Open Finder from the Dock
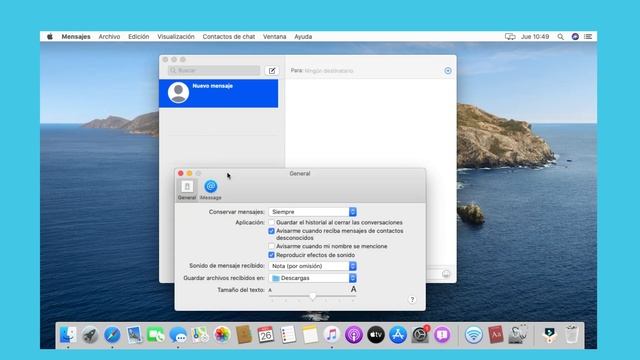 point(68,335)
